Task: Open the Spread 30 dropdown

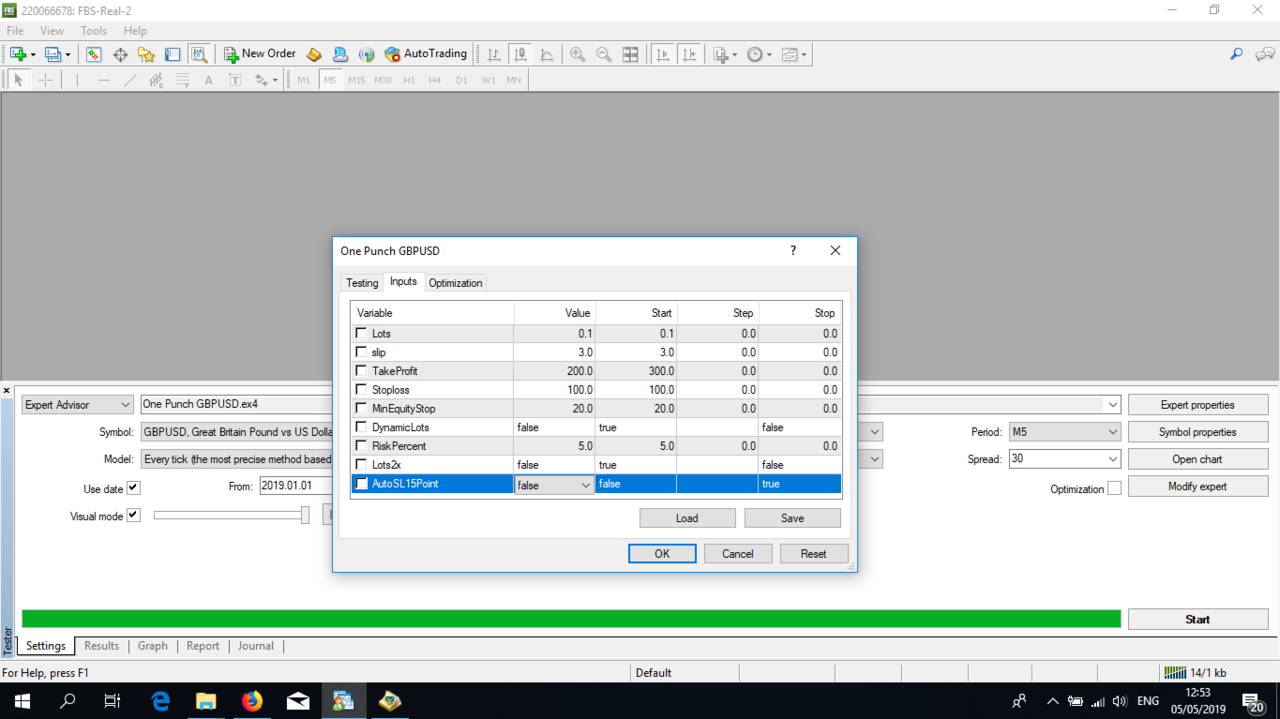Action: click(1064, 459)
